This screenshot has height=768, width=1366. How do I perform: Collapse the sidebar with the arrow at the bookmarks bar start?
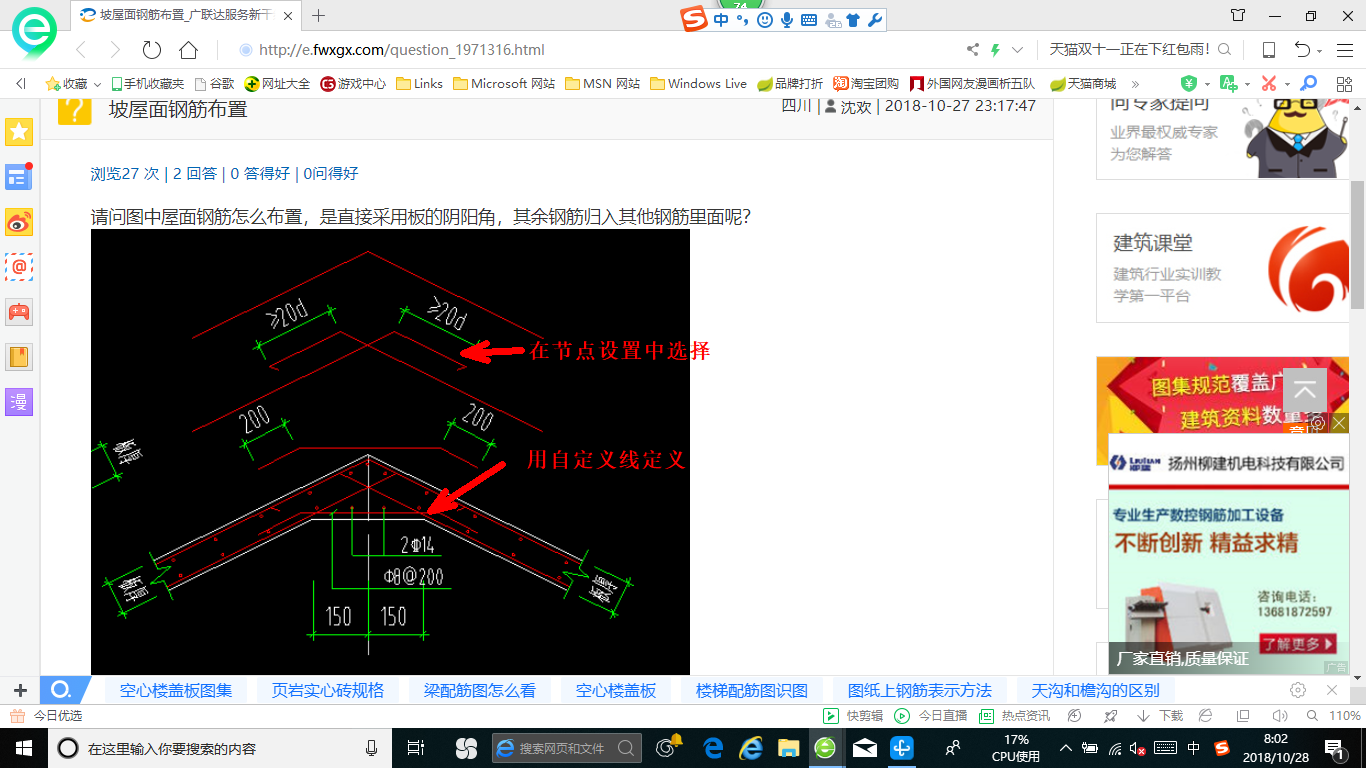pos(21,84)
